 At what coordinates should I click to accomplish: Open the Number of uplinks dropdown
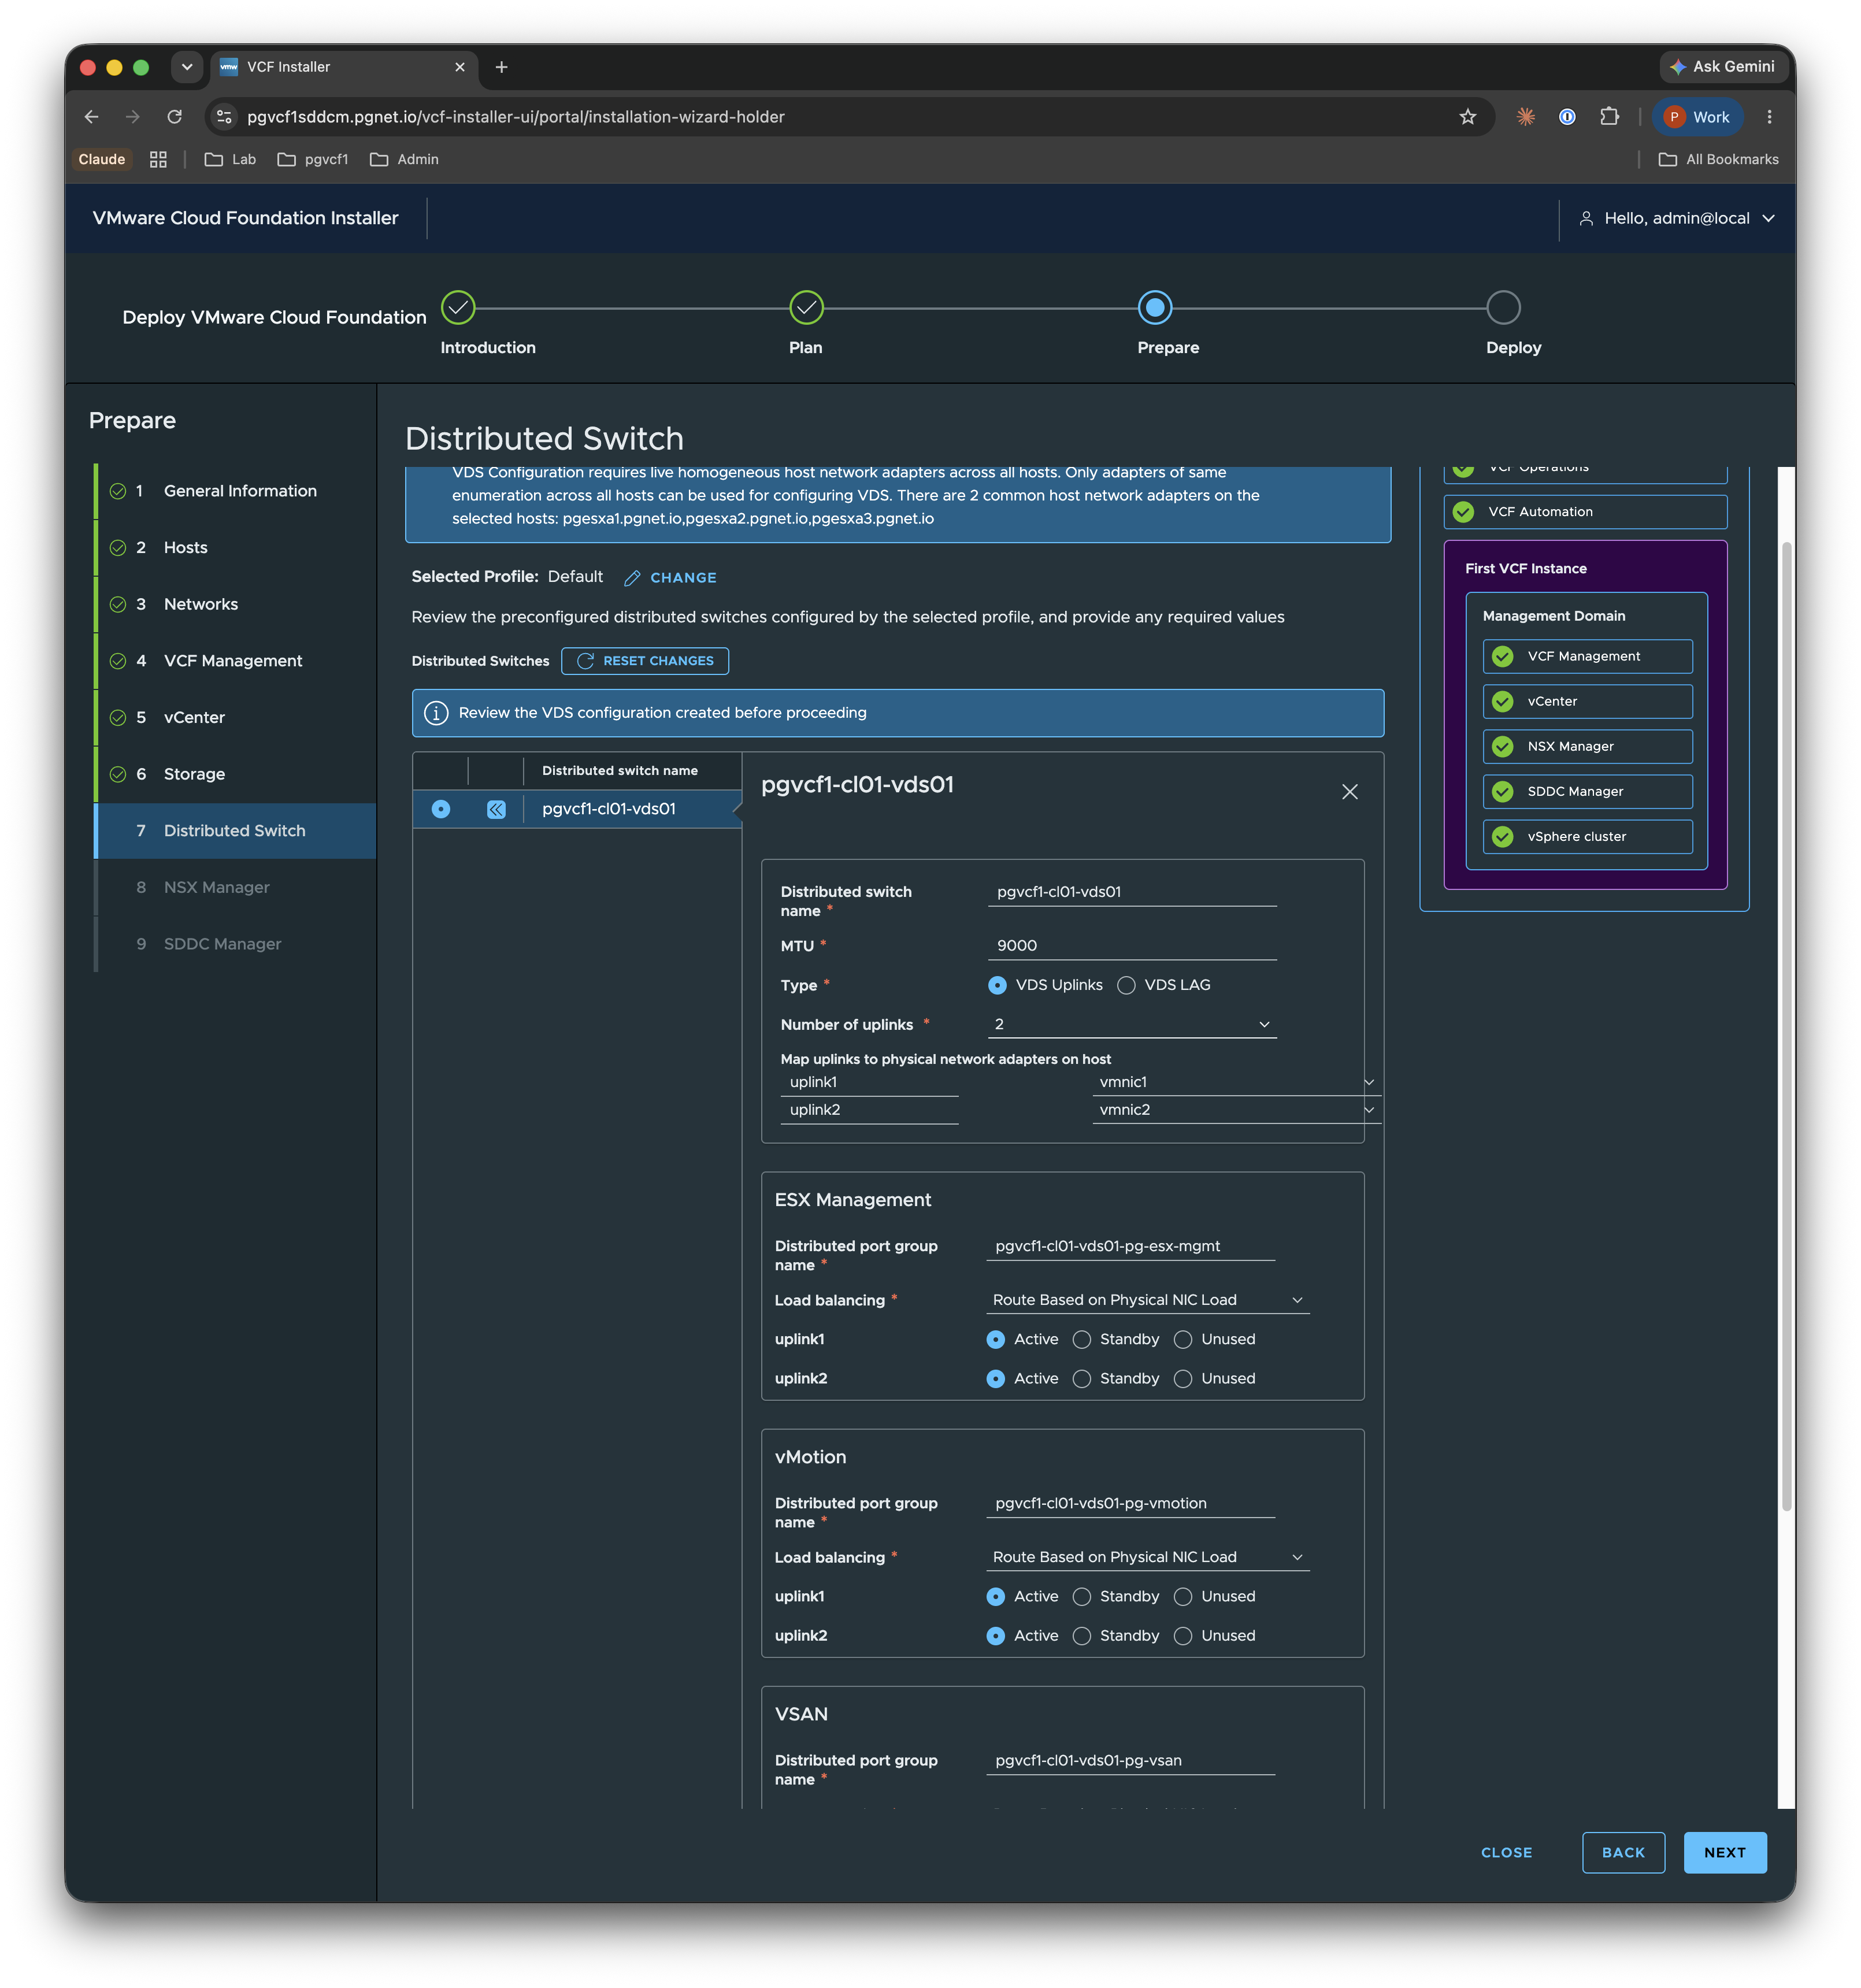(1131, 1024)
